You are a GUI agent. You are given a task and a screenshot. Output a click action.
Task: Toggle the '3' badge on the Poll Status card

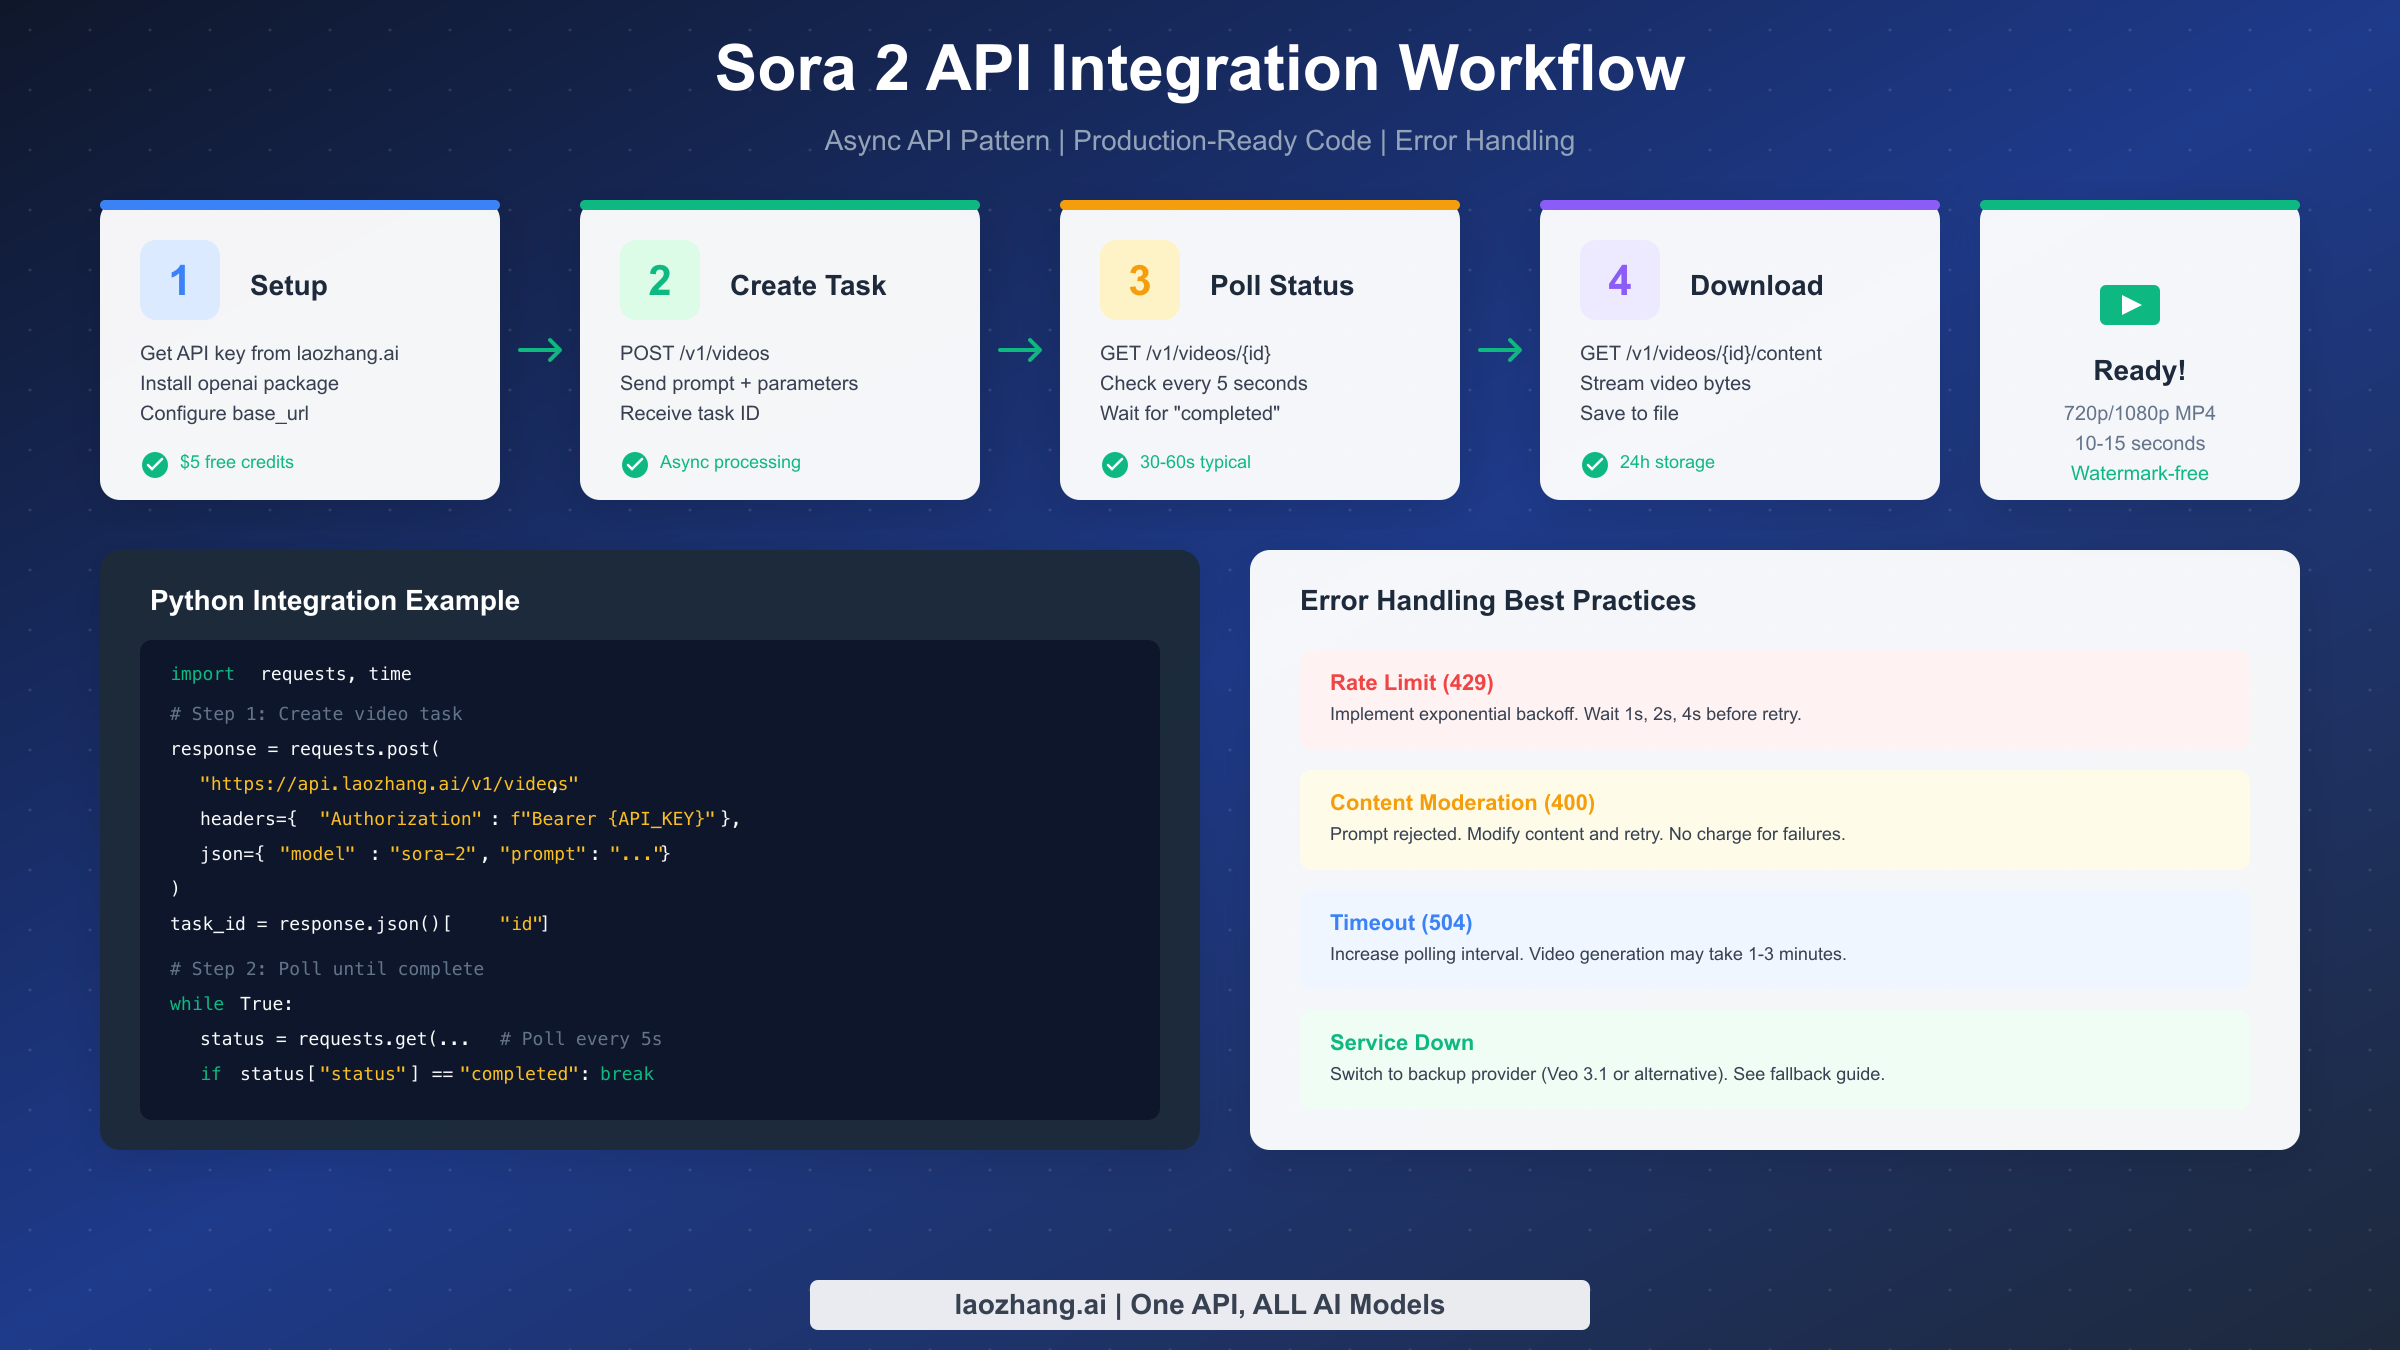pyautogui.click(x=1139, y=281)
